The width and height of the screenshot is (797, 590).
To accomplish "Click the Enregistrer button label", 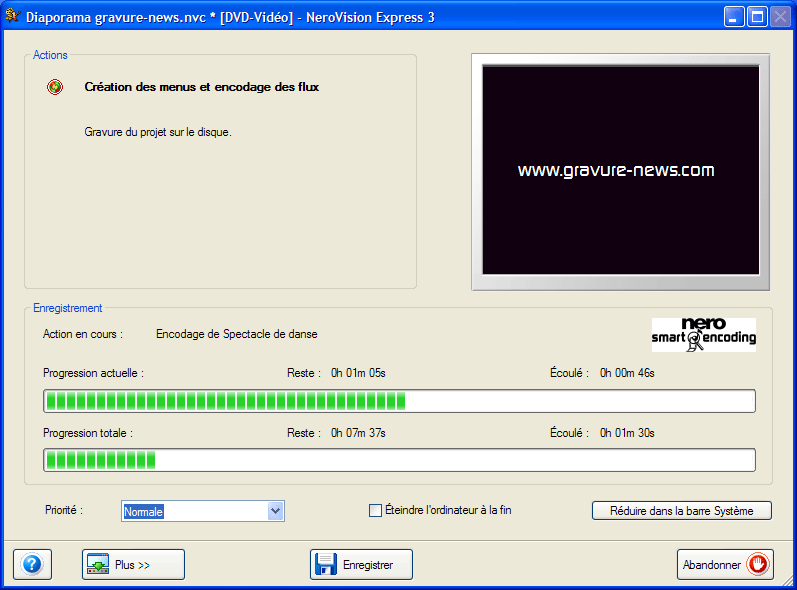I will pos(368,565).
